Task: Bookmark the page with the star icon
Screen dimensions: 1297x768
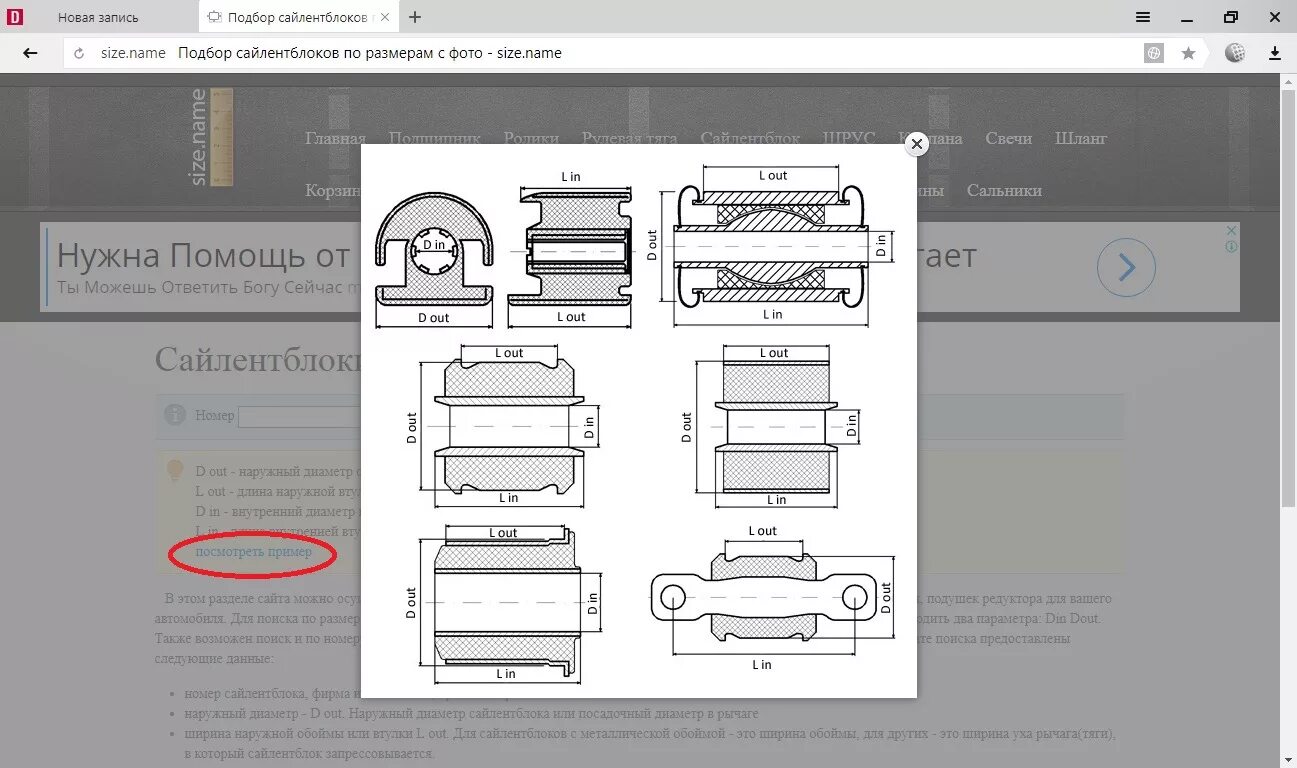Action: click(1188, 53)
